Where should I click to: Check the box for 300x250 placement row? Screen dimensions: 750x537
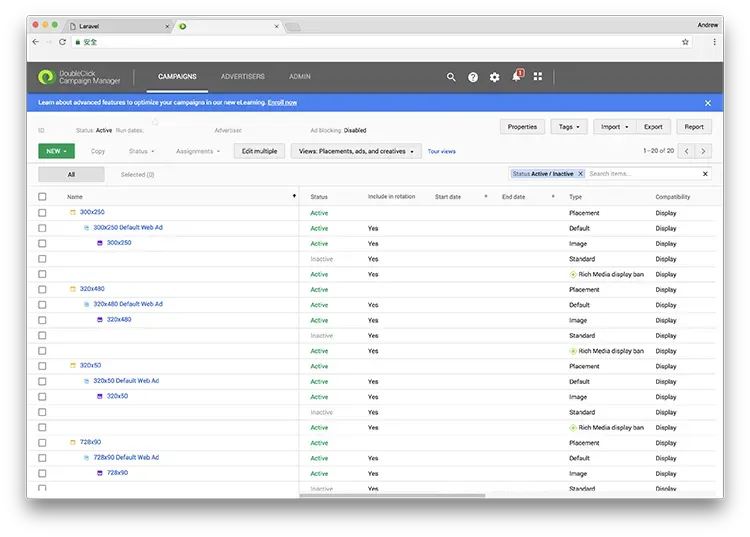click(42, 212)
